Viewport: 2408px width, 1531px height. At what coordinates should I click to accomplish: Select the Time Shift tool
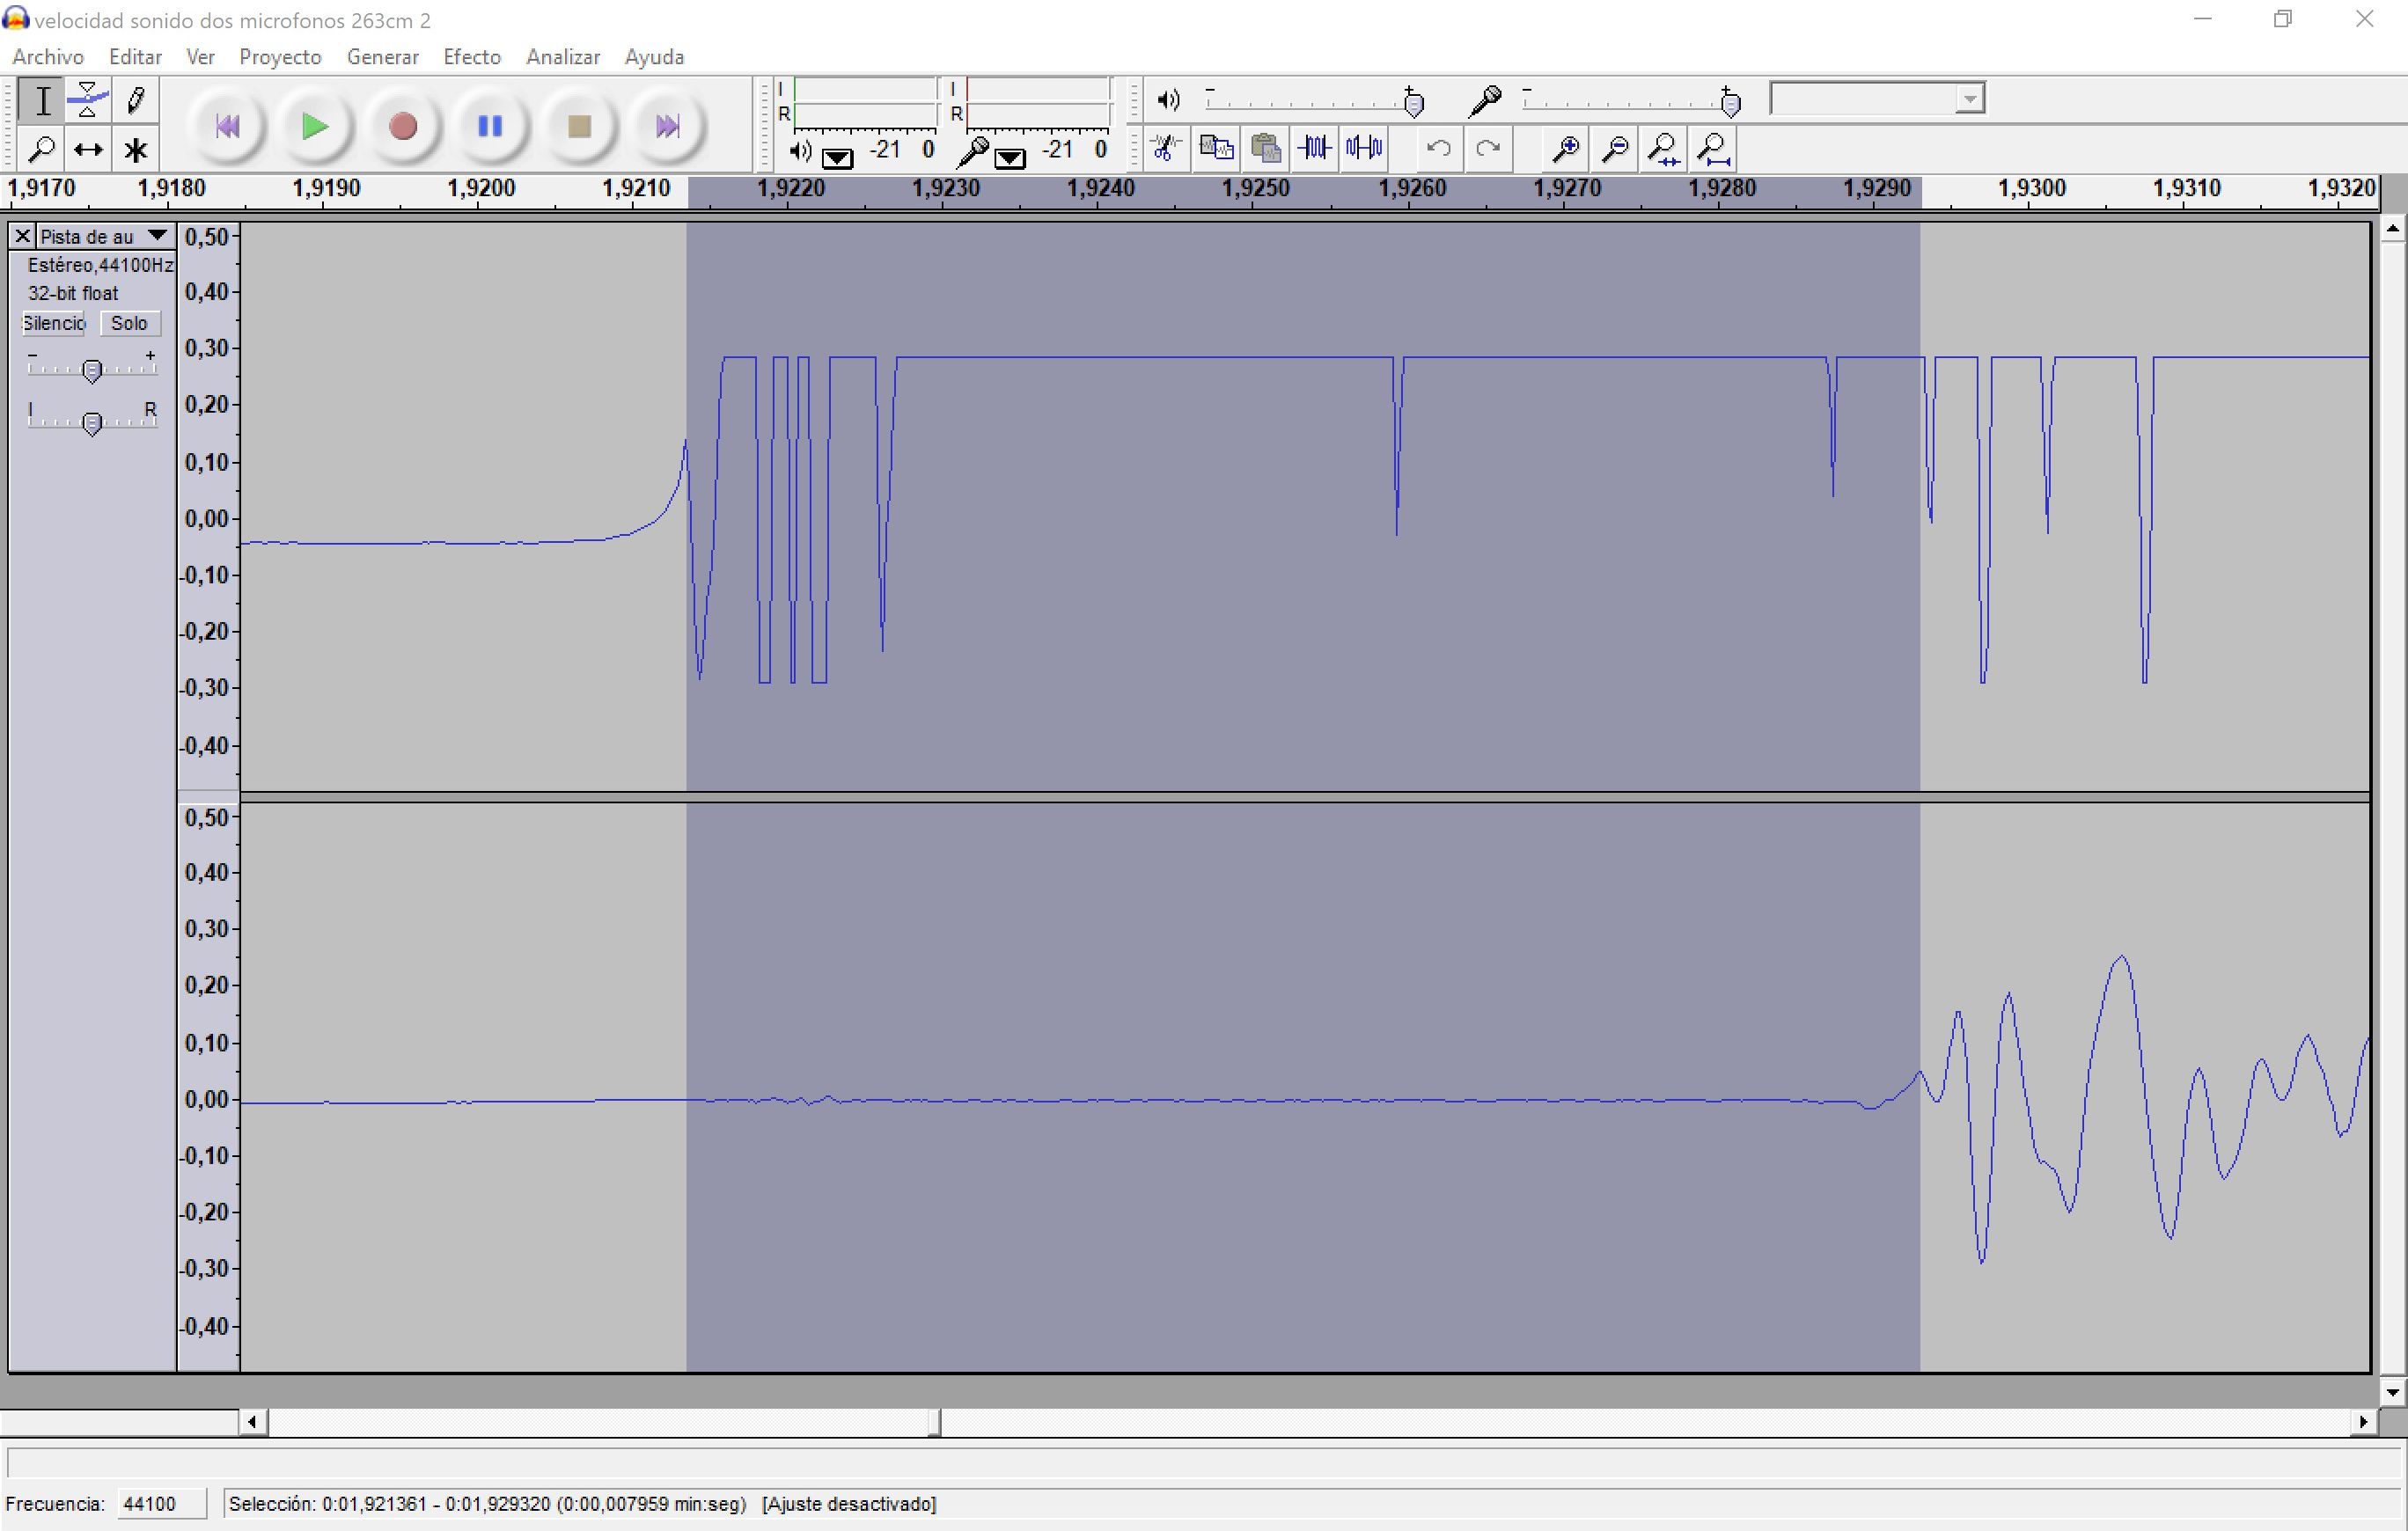click(x=88, y=150)
